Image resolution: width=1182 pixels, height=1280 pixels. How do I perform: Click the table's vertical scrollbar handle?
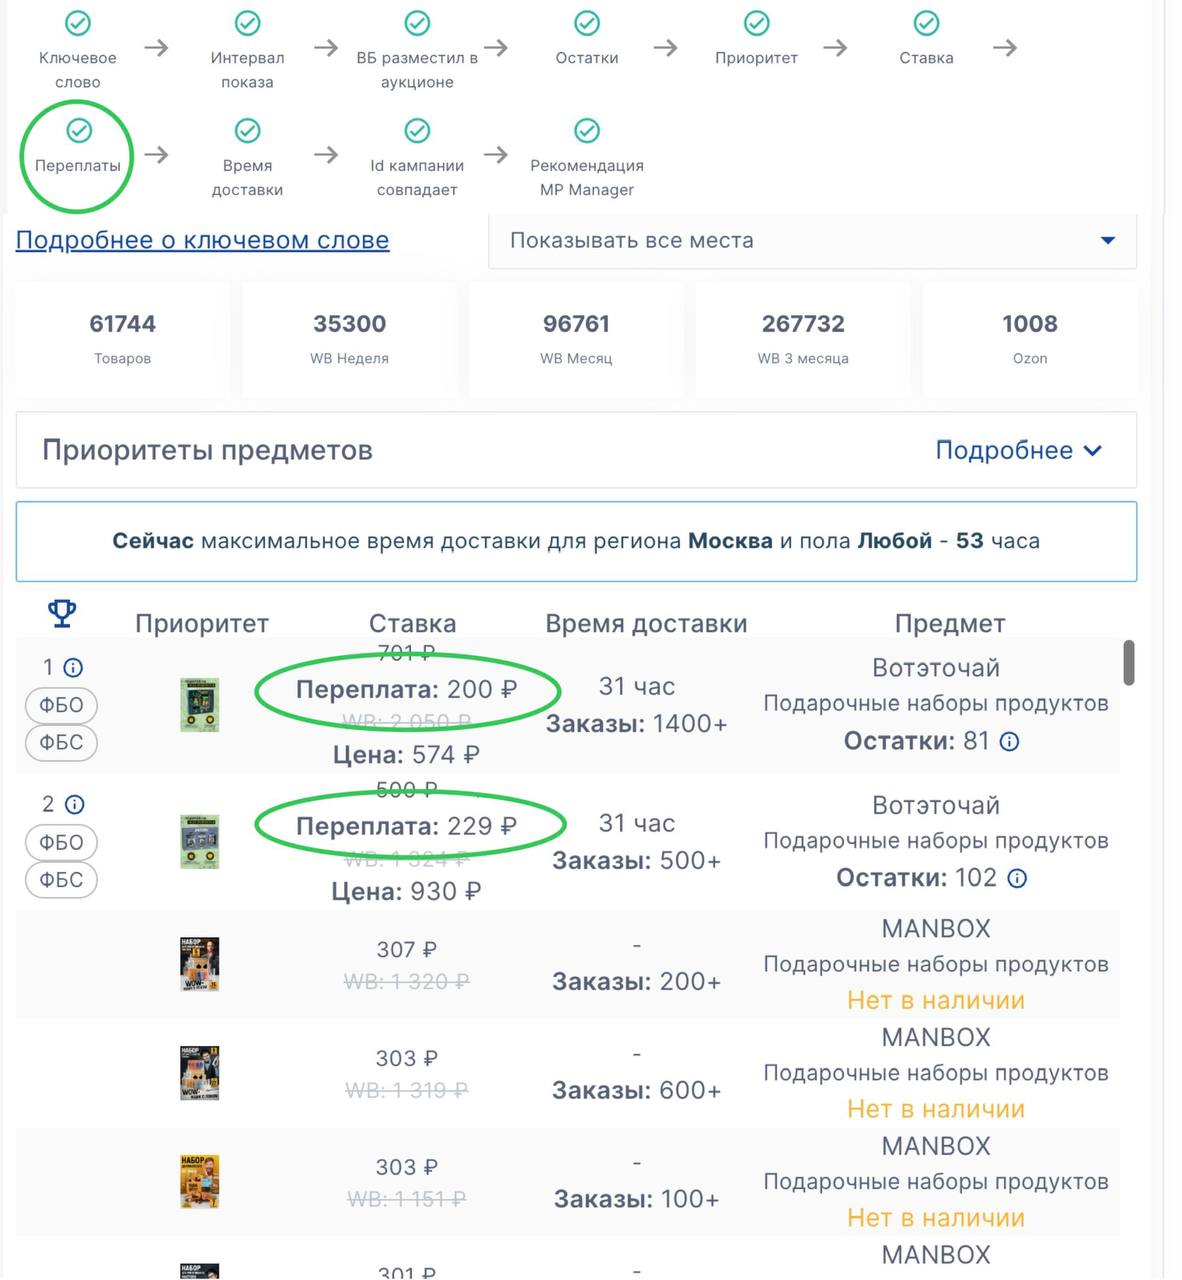tap(1129, 663)
